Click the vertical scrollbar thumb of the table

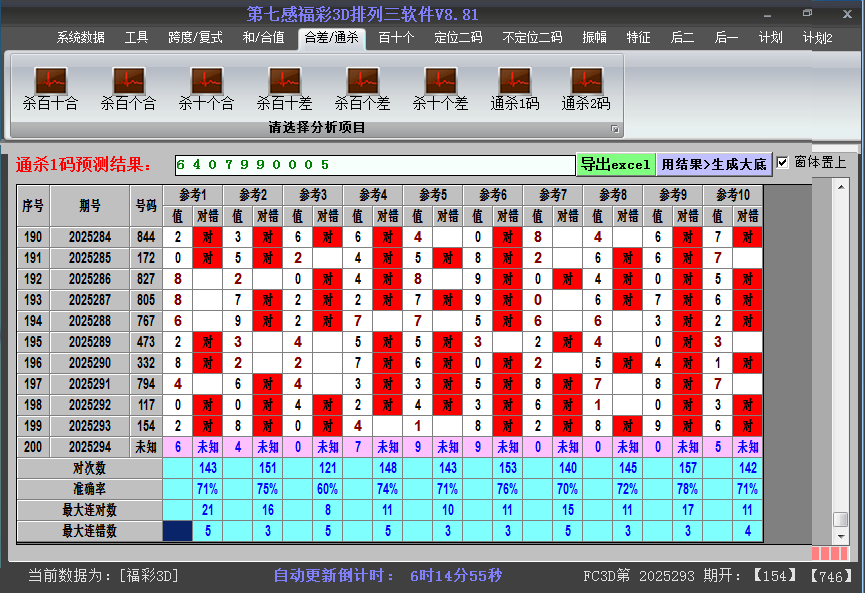840,519
